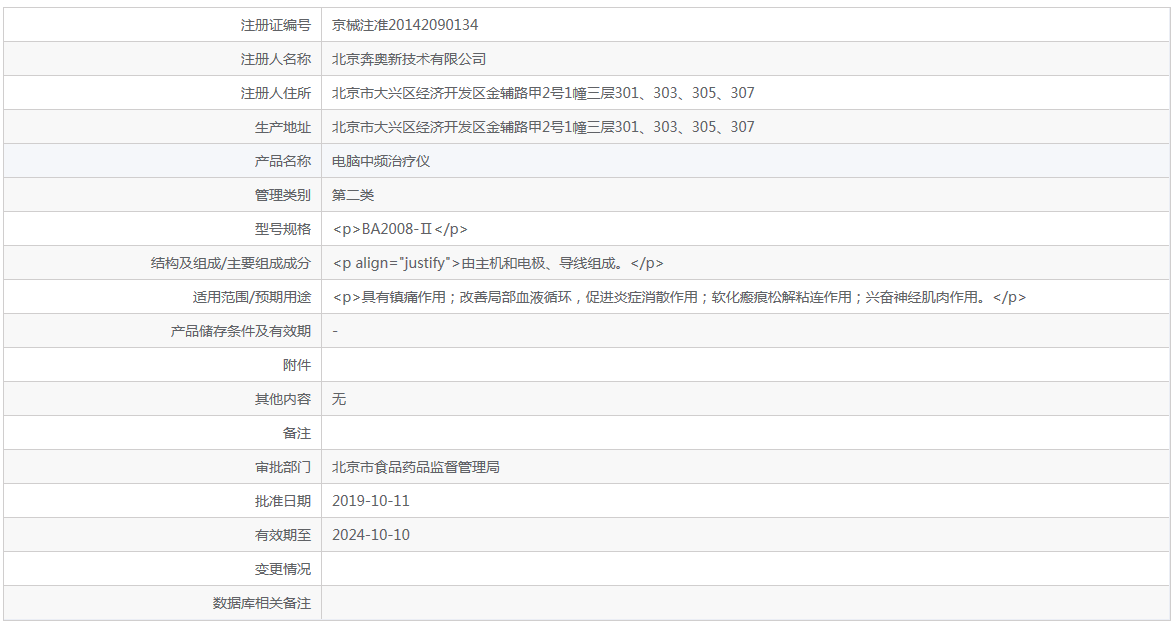Image resolution: width=1171 pixels, height=624 pixels.
Task: Select the 适用范围/预期用途 description text
Action: [677, 296]
